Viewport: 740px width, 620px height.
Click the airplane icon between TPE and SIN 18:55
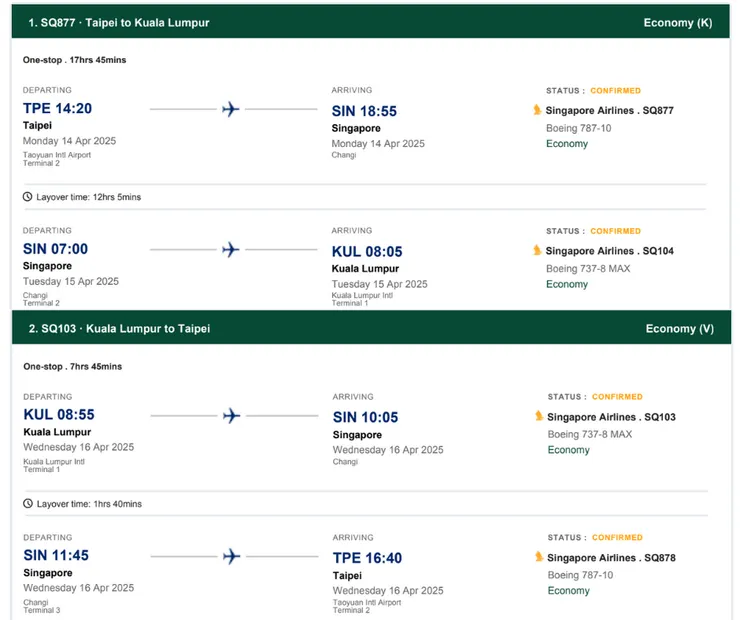pos(231,109)
